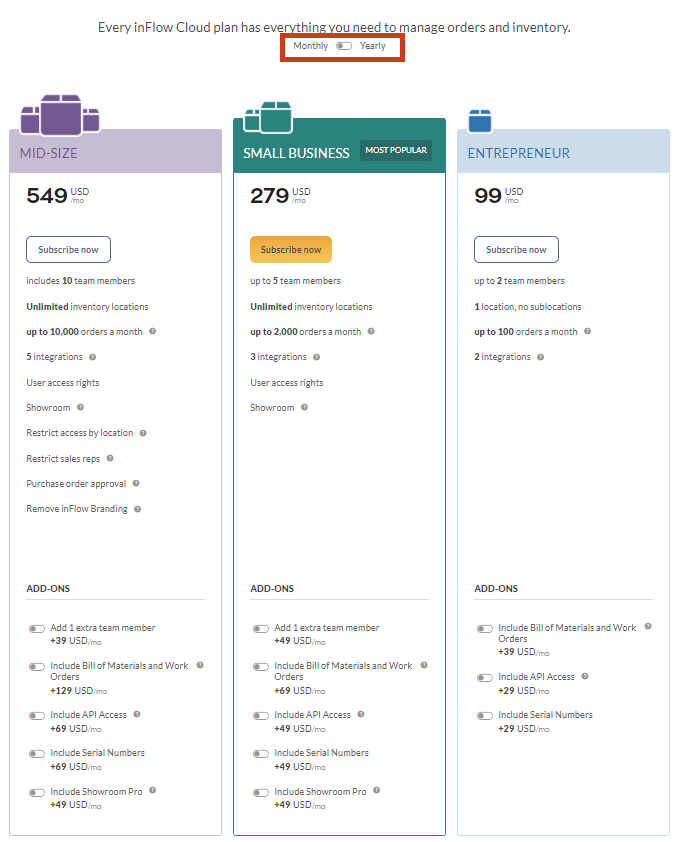Viewport: 678px width, 842px height.
Task: Turn on Include Showroom Pro for Mid-Size
Action: click(37, 793)
